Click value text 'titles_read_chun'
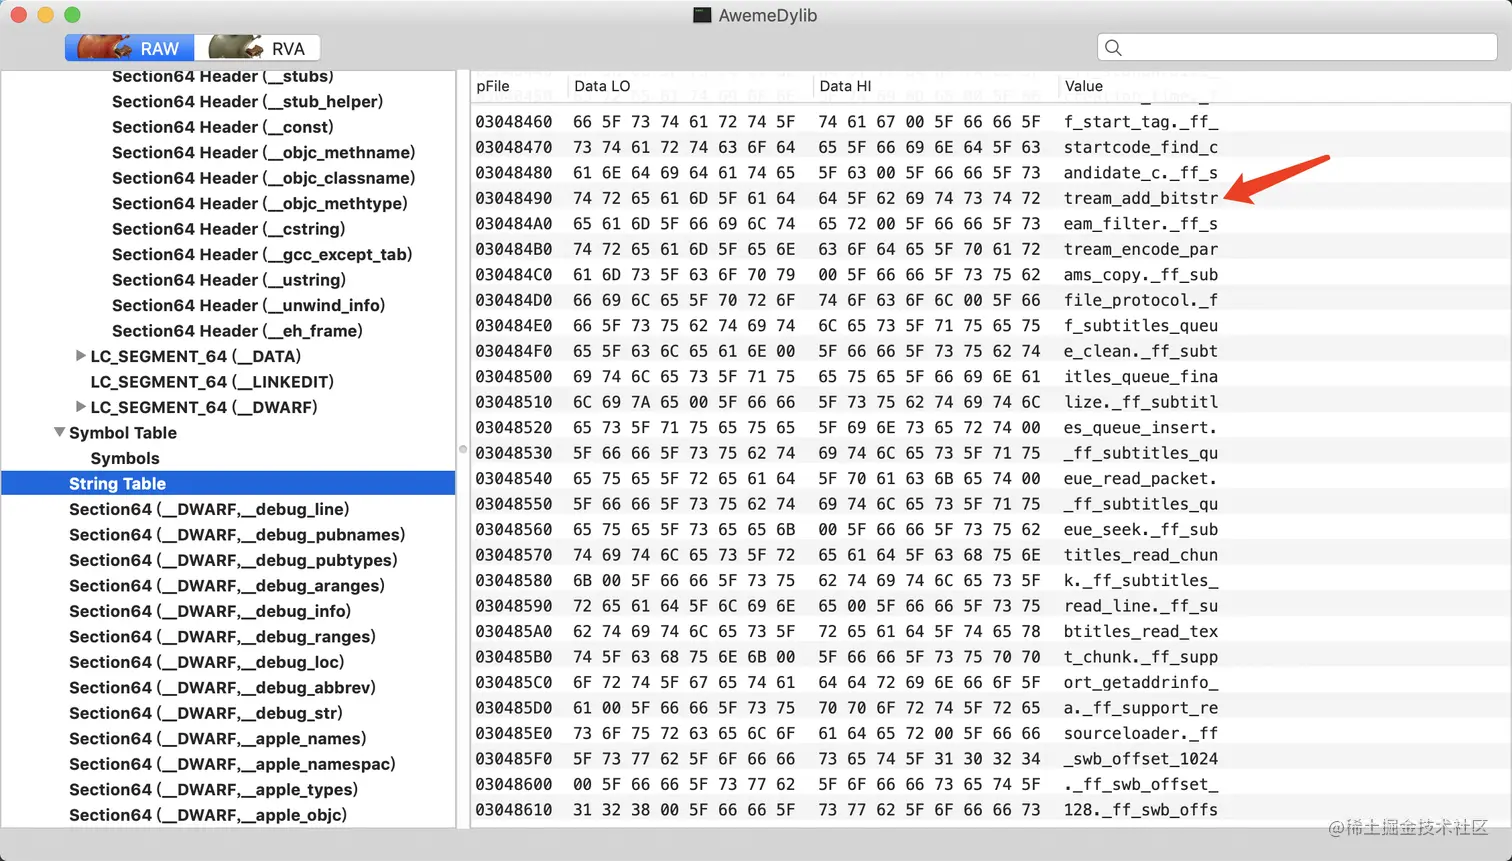Image resolution: width=1512 pixels, height=861 pixels. 1141,555
